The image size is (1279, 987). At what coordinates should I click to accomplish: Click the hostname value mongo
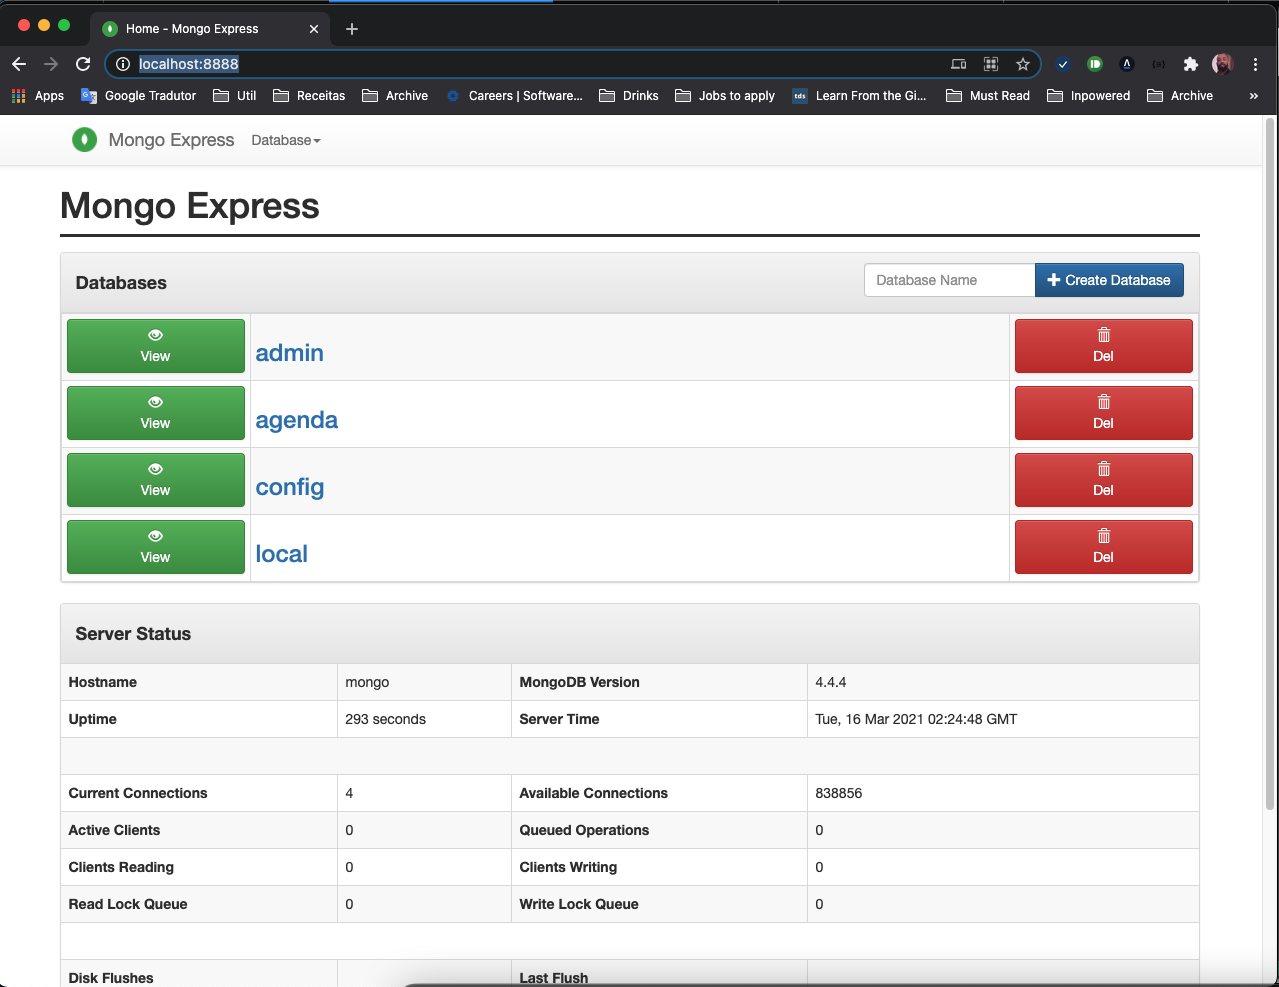367,682
